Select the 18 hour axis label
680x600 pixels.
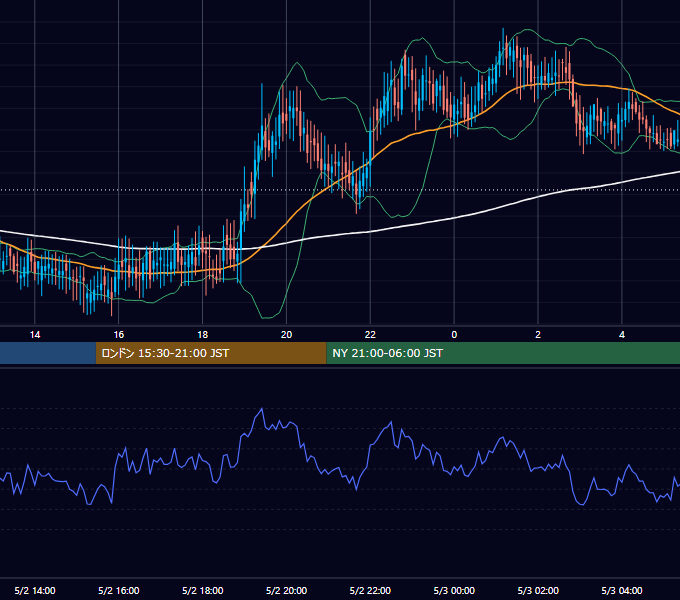pyautogui.click(x=203, y=335)
